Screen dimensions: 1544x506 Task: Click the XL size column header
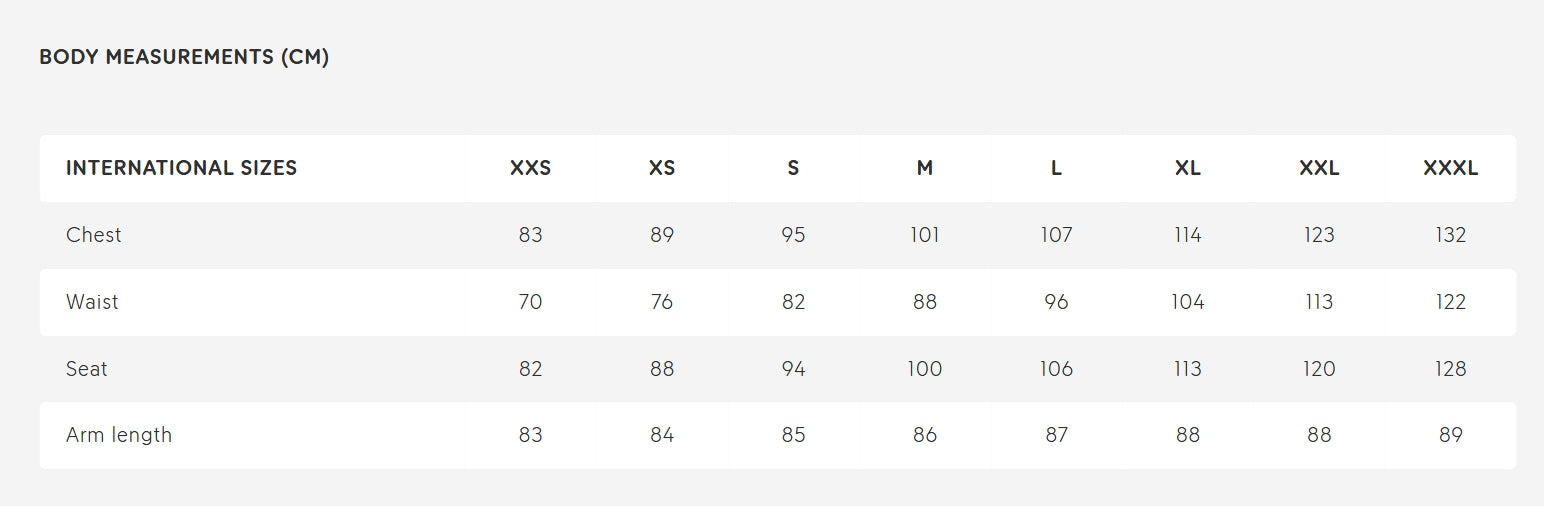[1188, 168]
